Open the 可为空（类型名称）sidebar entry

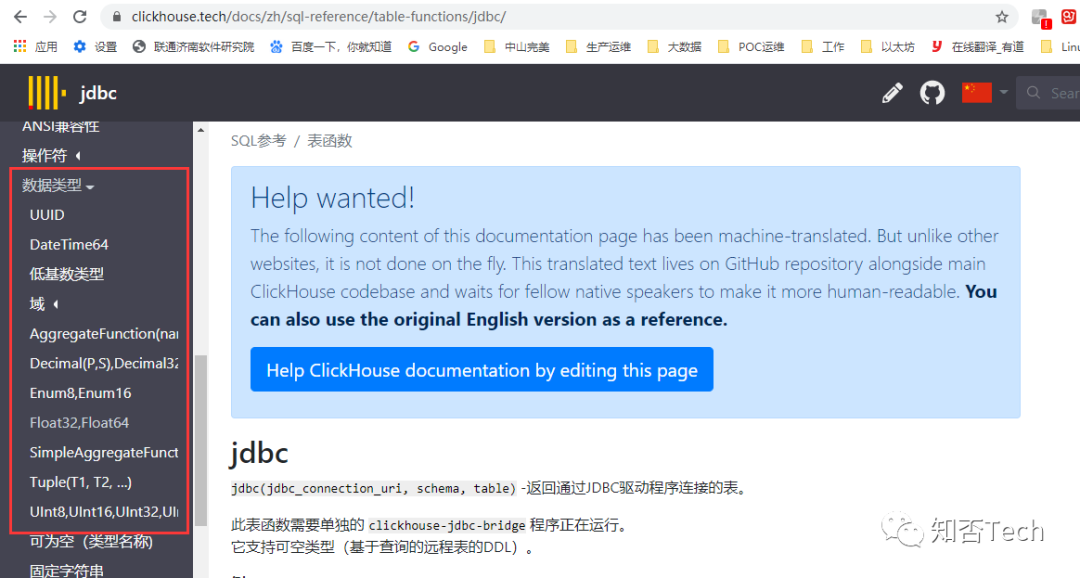[x=91, y=541]
